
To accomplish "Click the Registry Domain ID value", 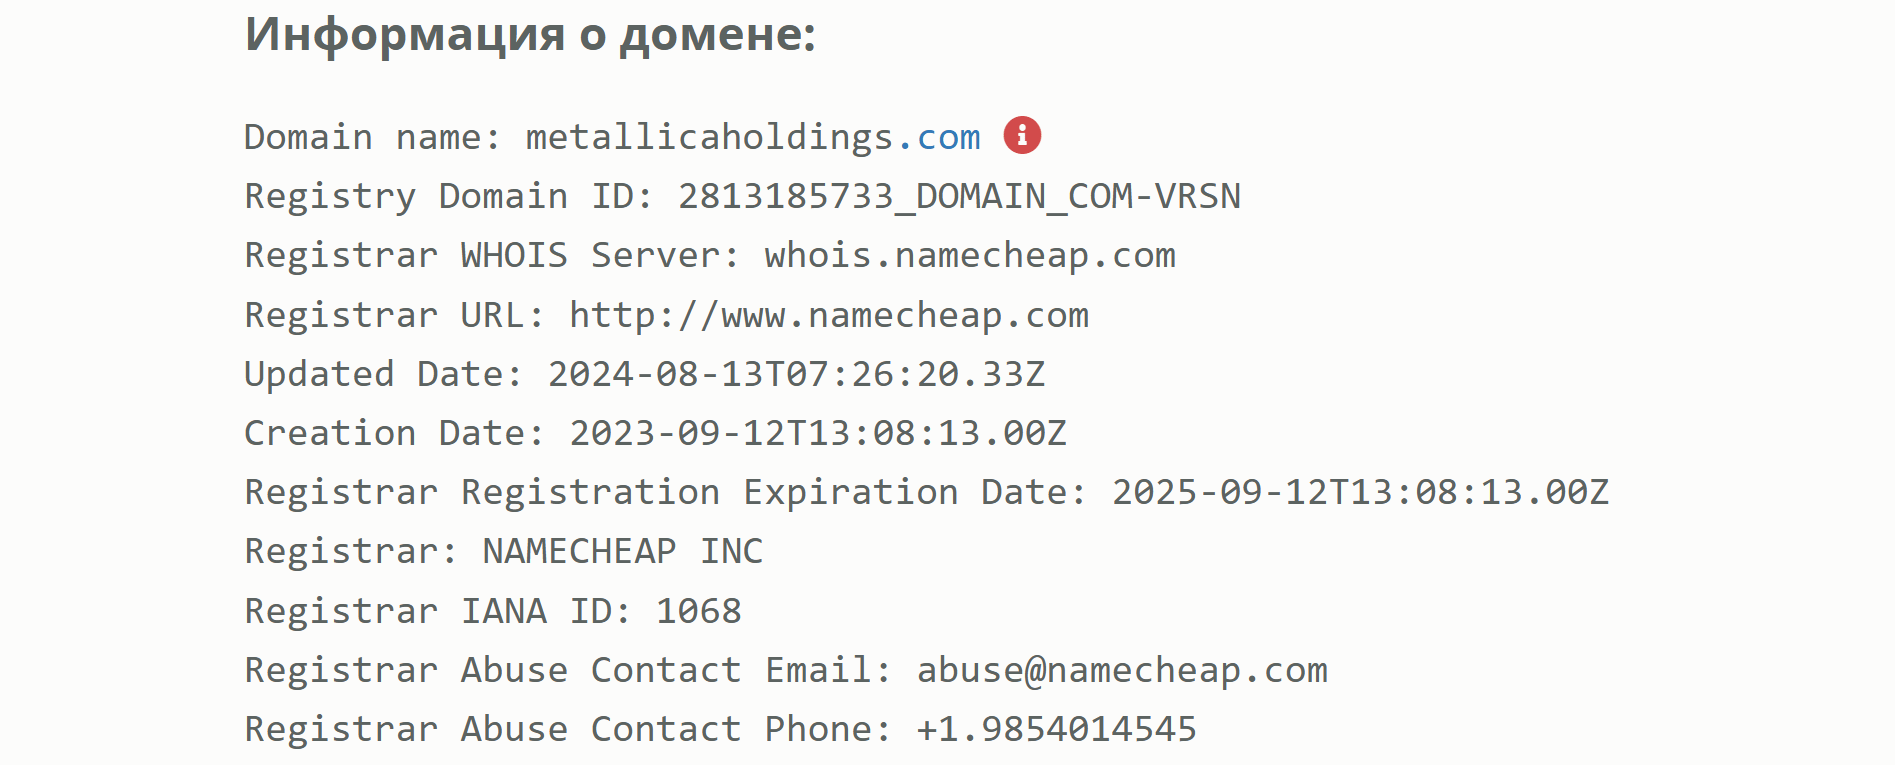I will pos(959,196).
